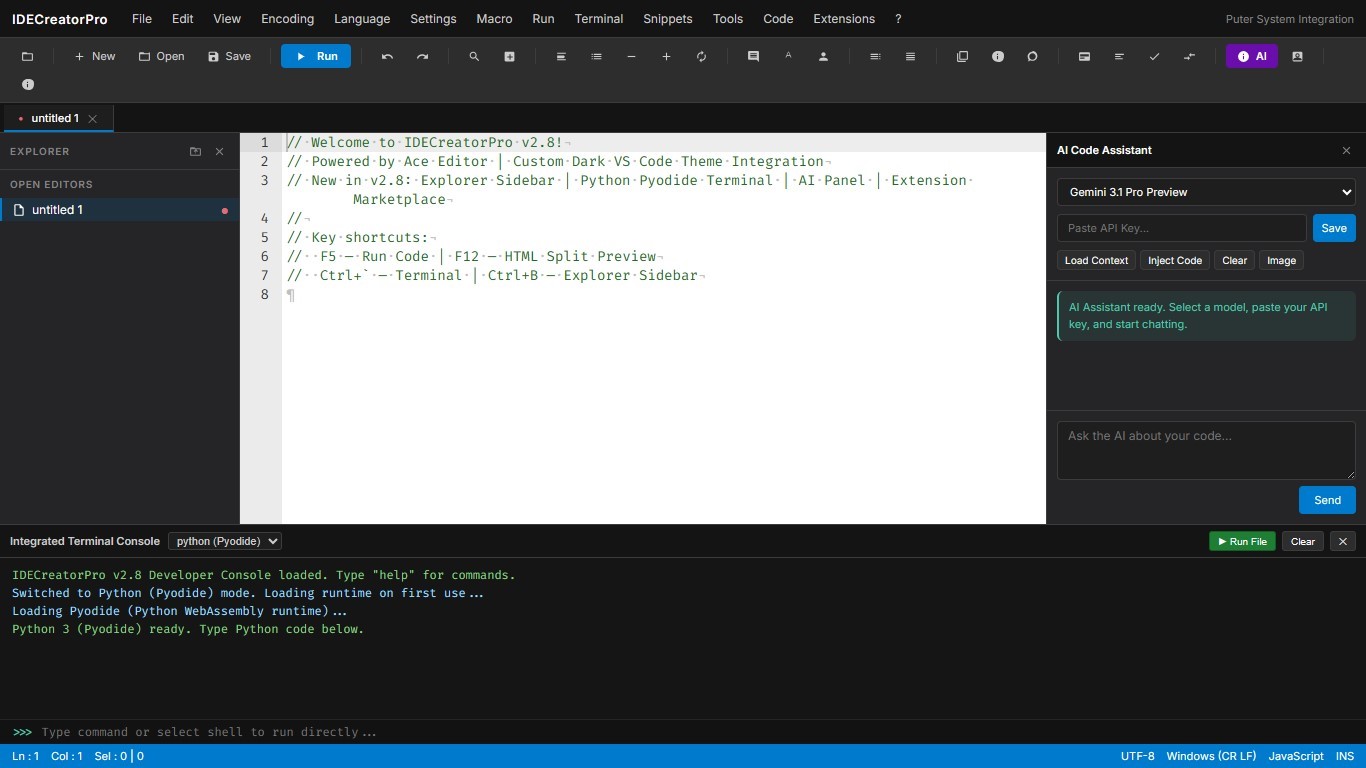Click the contact card icon after AI
This screenshot has height=768, width=1366.
click(1297, 57)
